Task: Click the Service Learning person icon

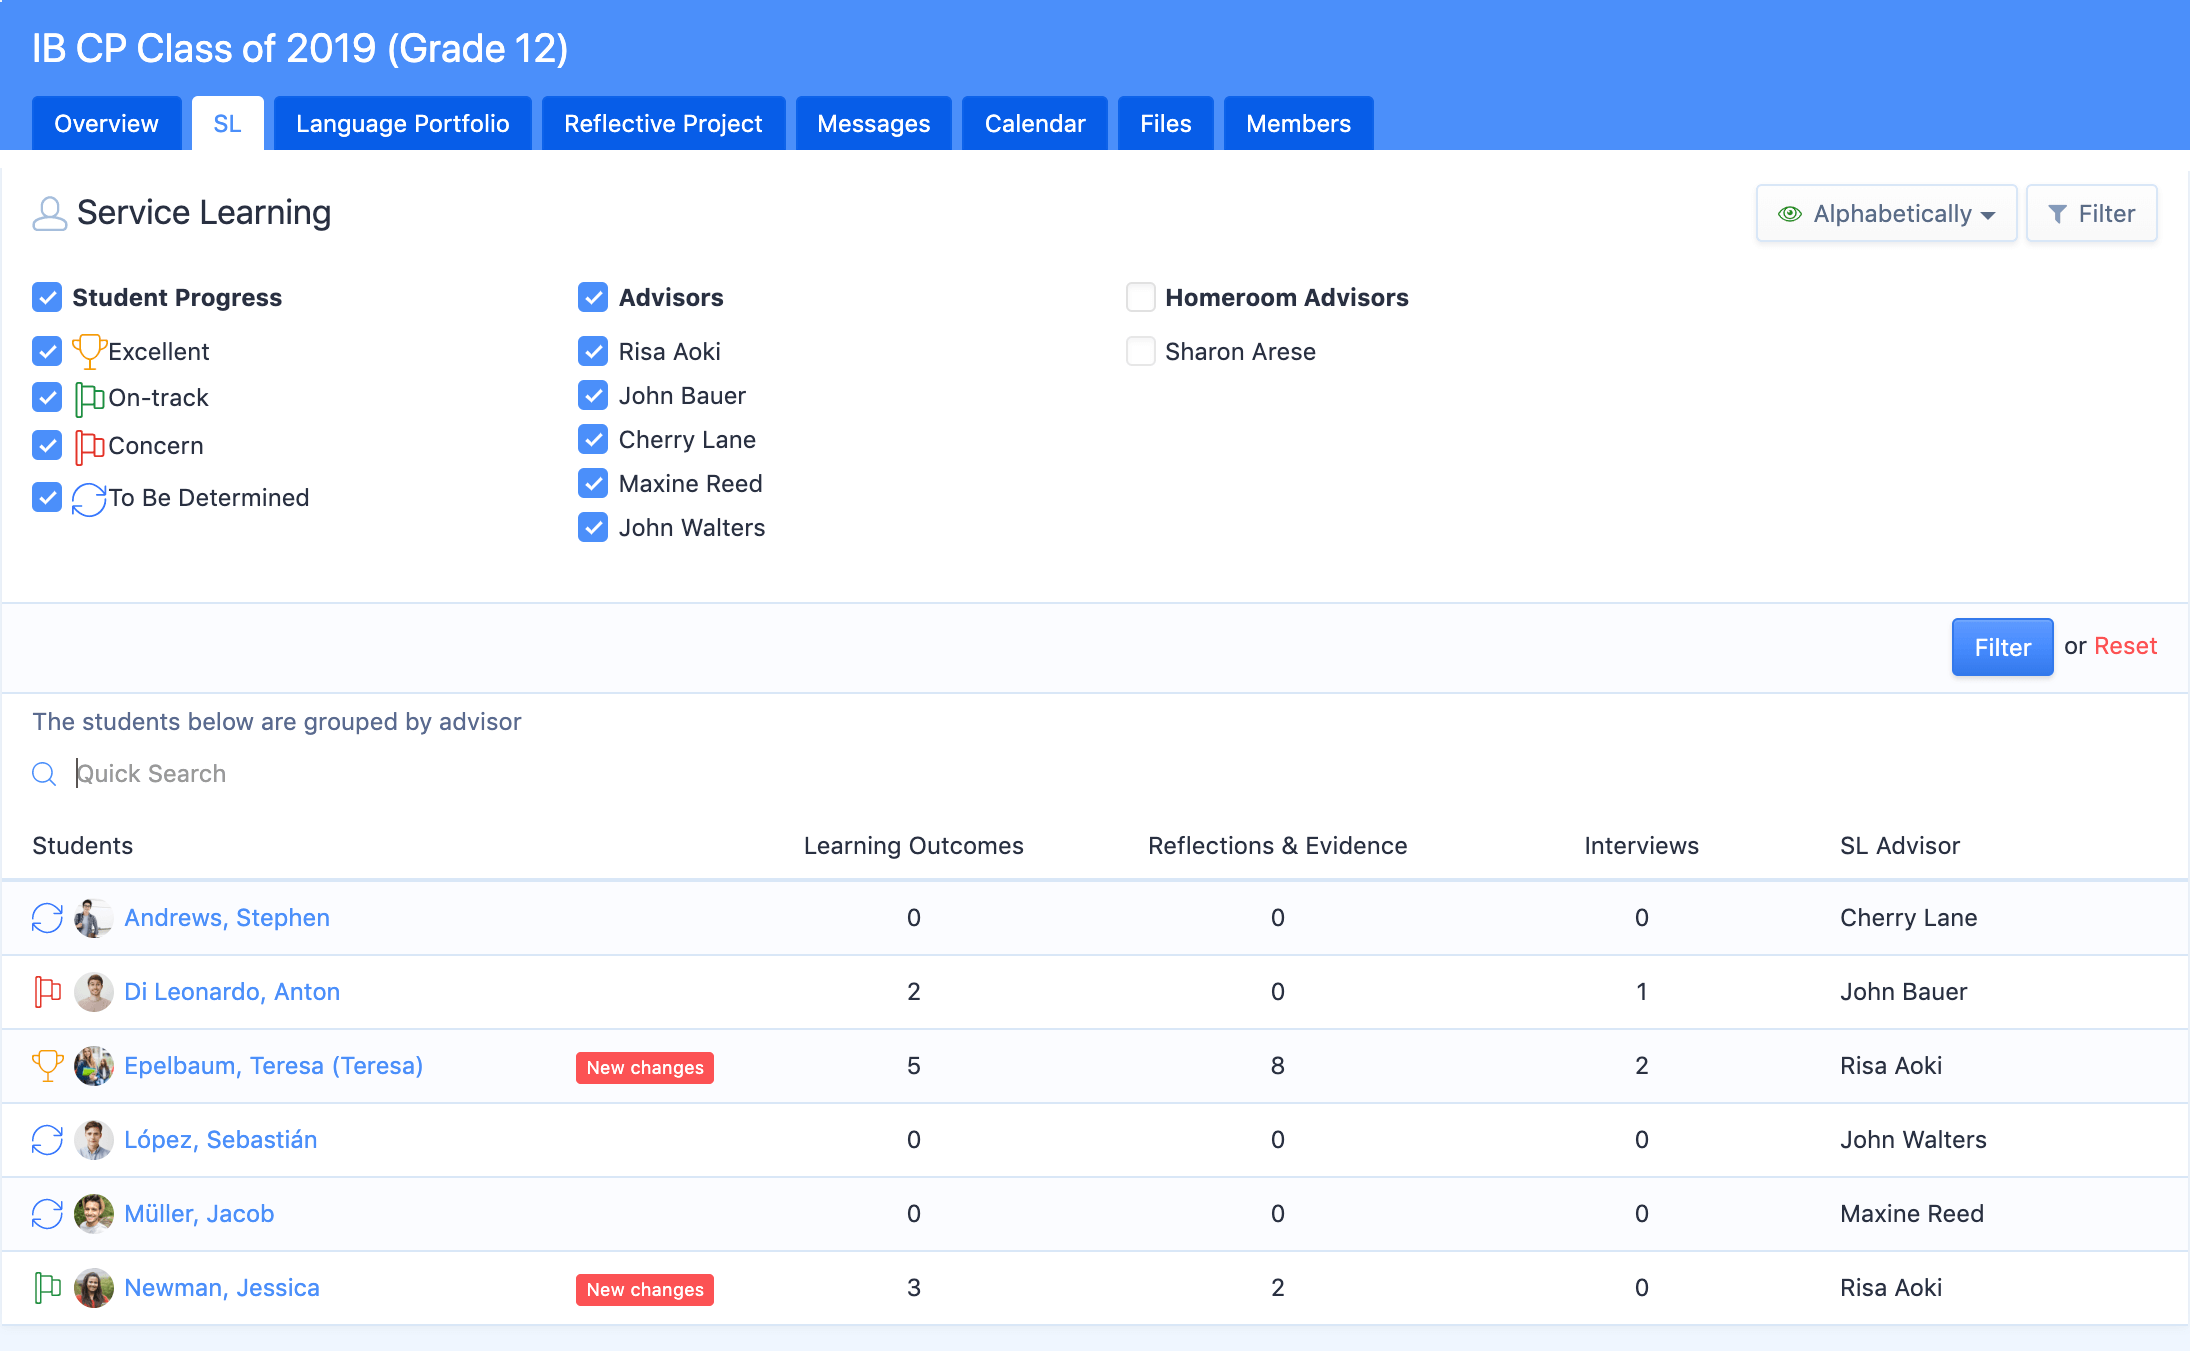Action: (49, 213)
